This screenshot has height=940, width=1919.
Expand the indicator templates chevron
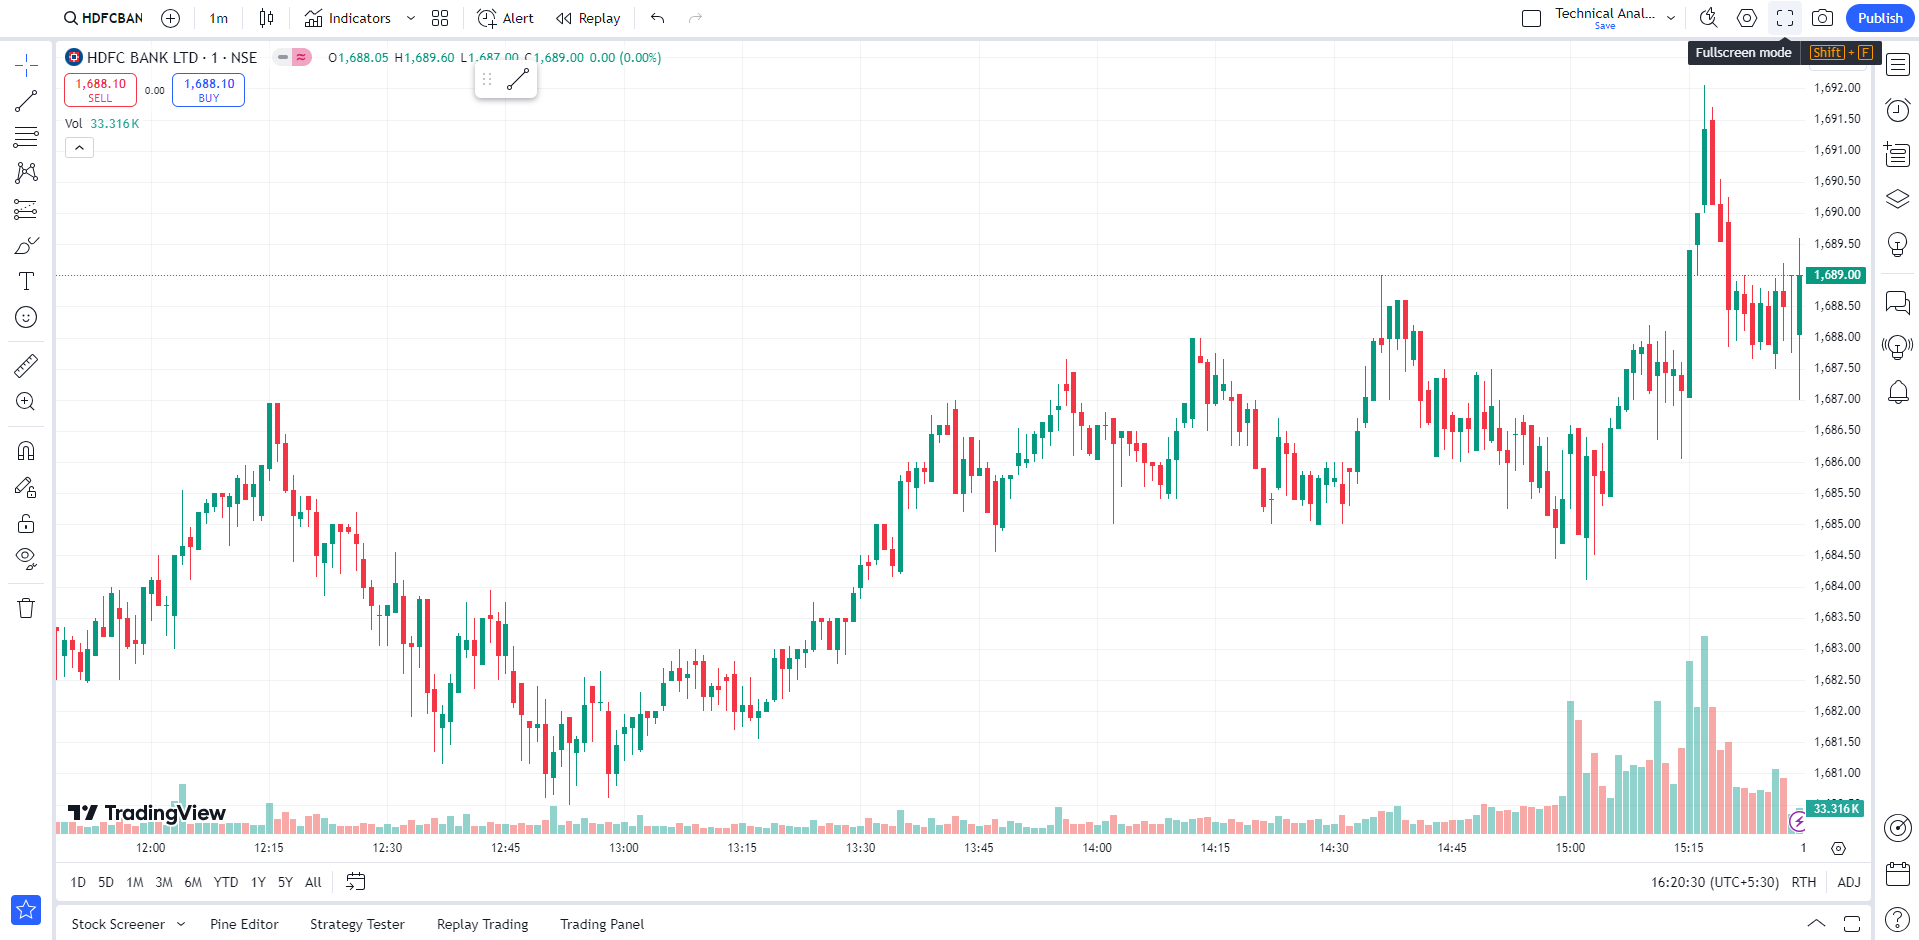point(410,18)
